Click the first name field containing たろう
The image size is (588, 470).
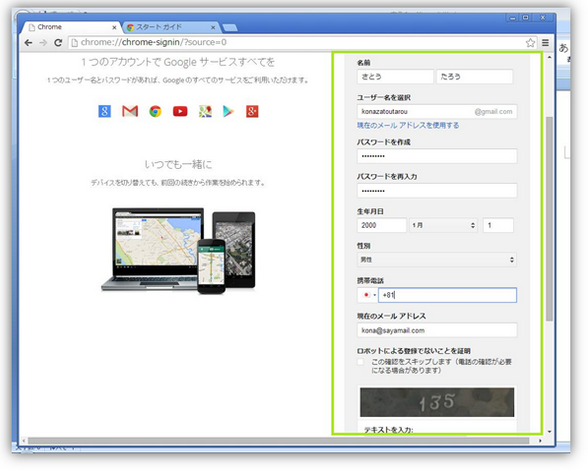click(474, 77)
